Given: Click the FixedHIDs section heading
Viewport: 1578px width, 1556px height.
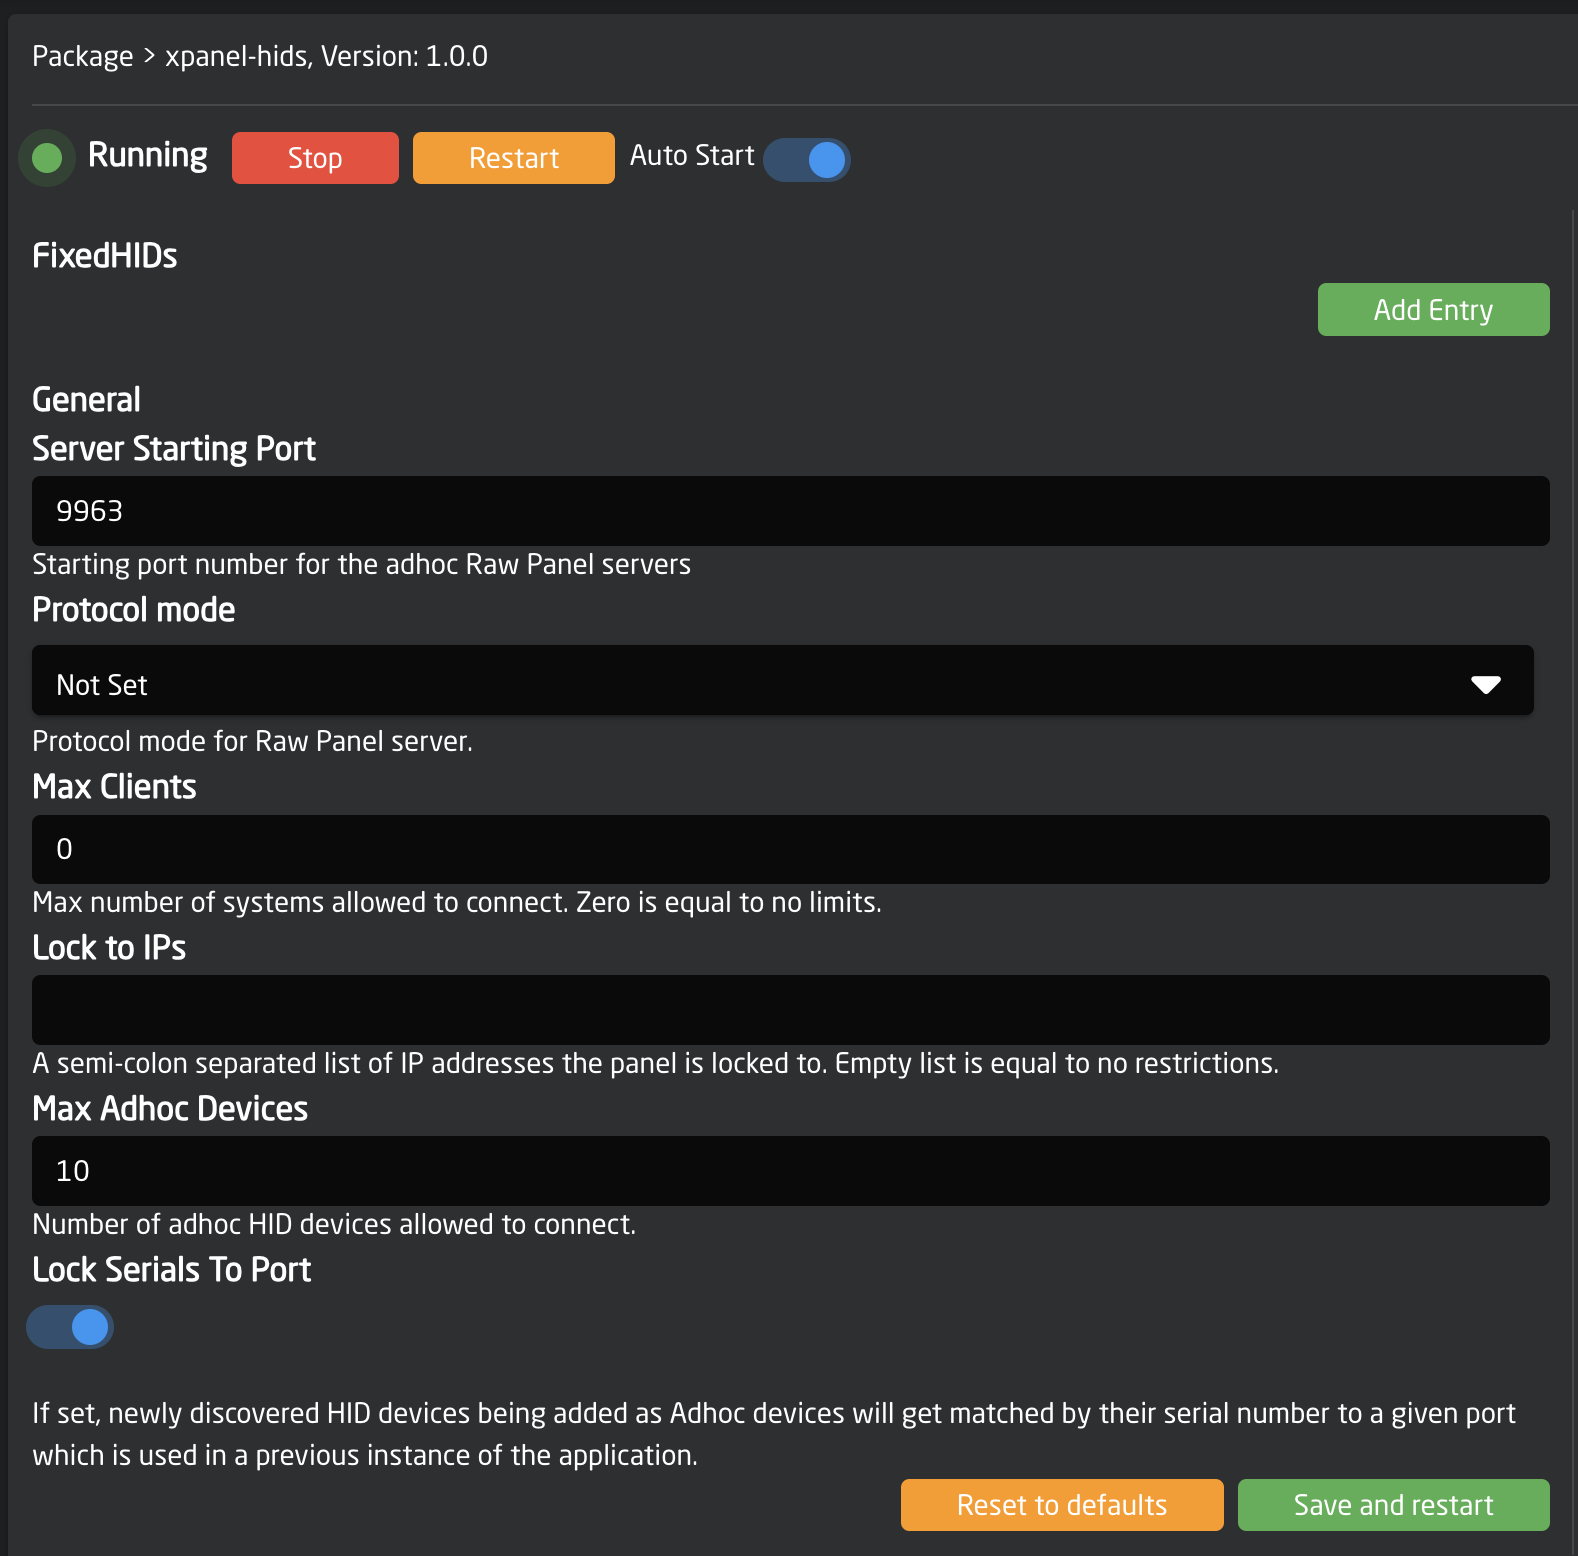Looking at the screenshot, I should tap(105, 256).
